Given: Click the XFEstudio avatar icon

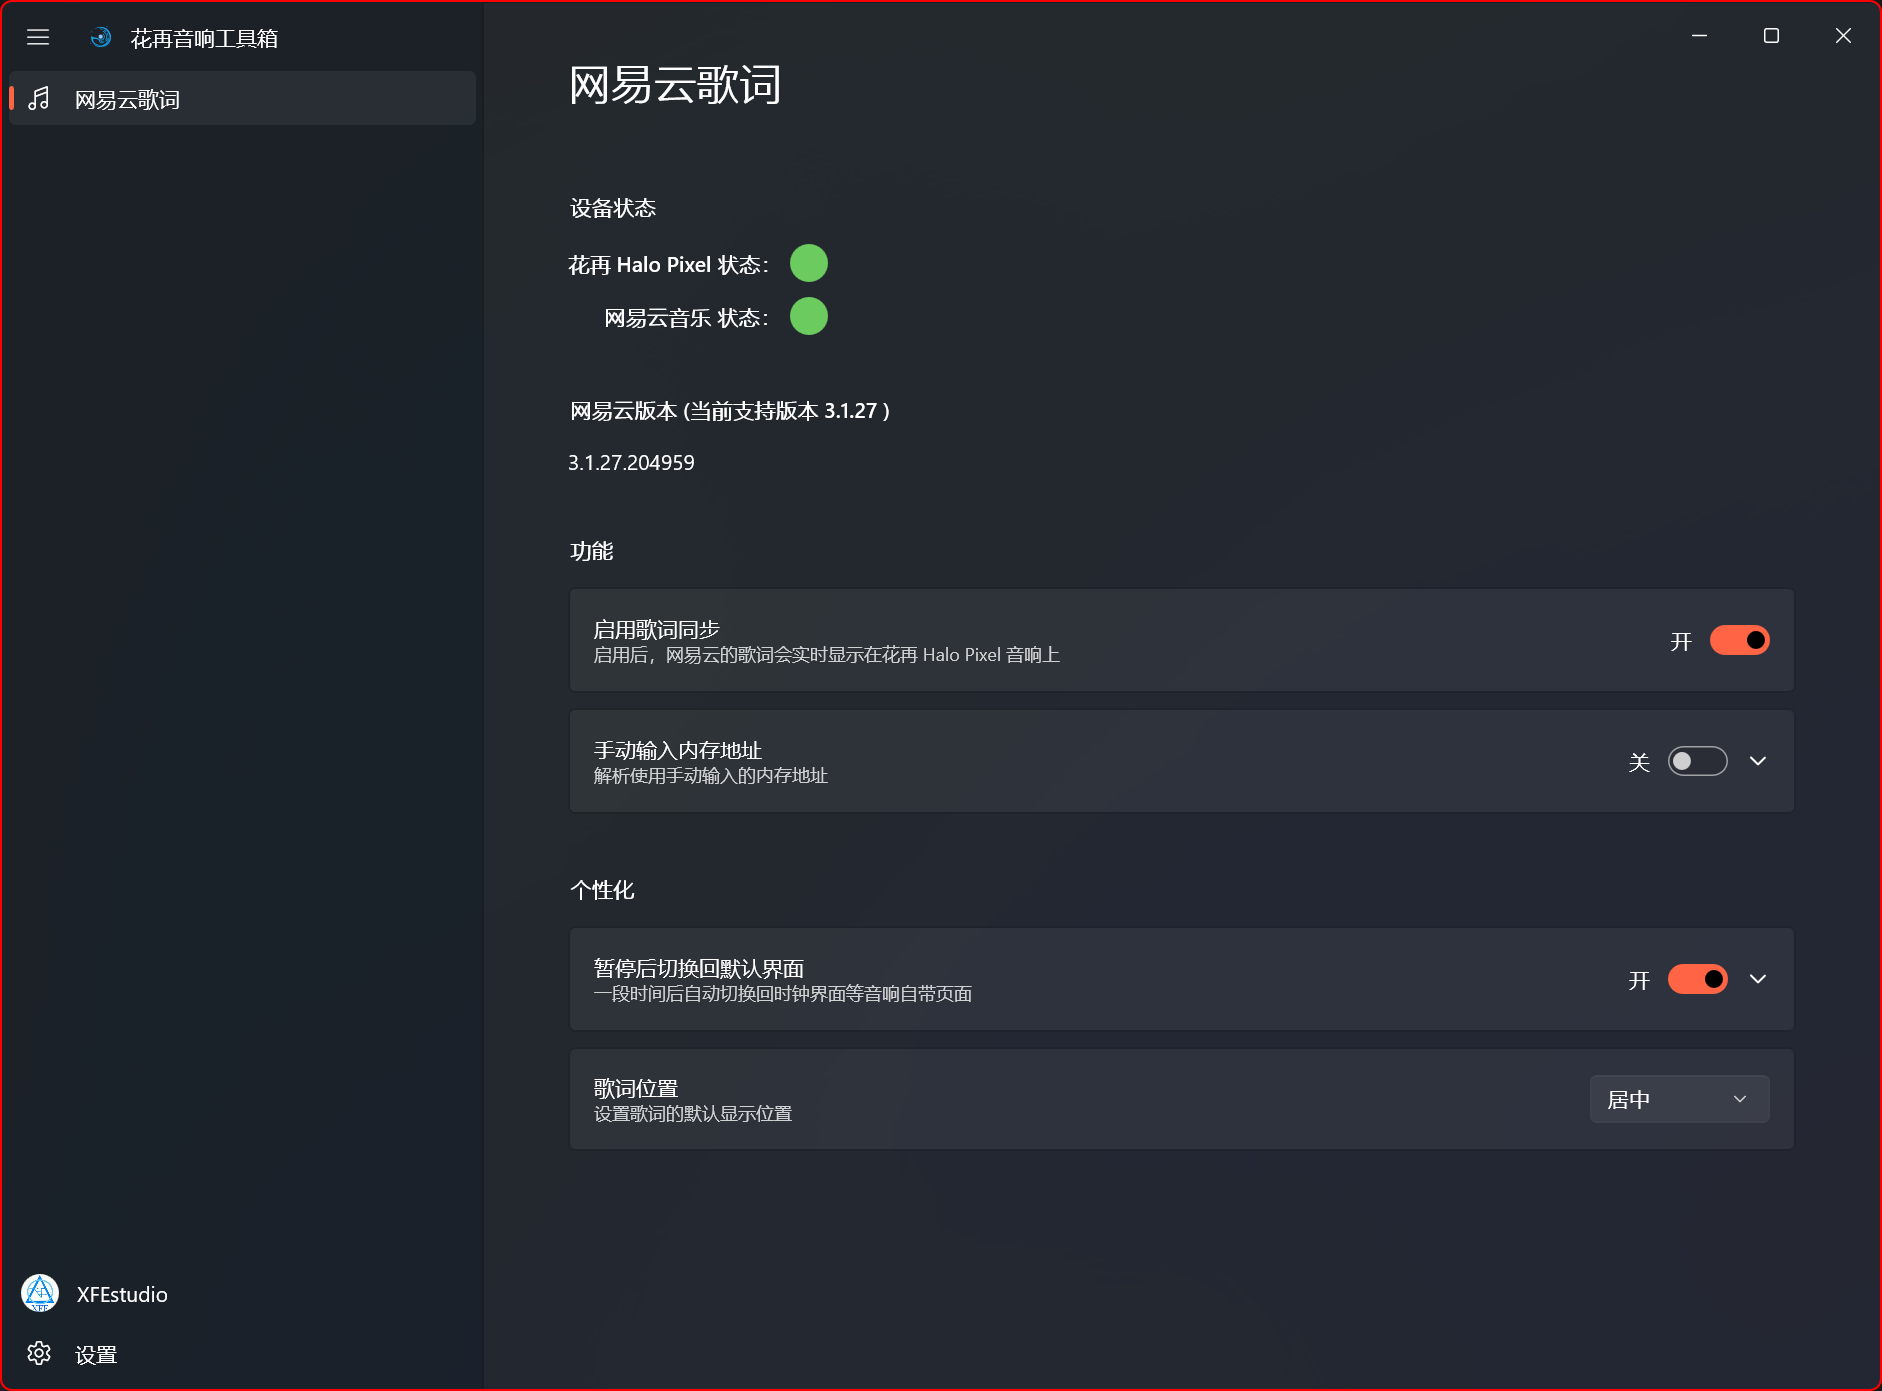Looking at the screenshot, I should (40, 1293).
